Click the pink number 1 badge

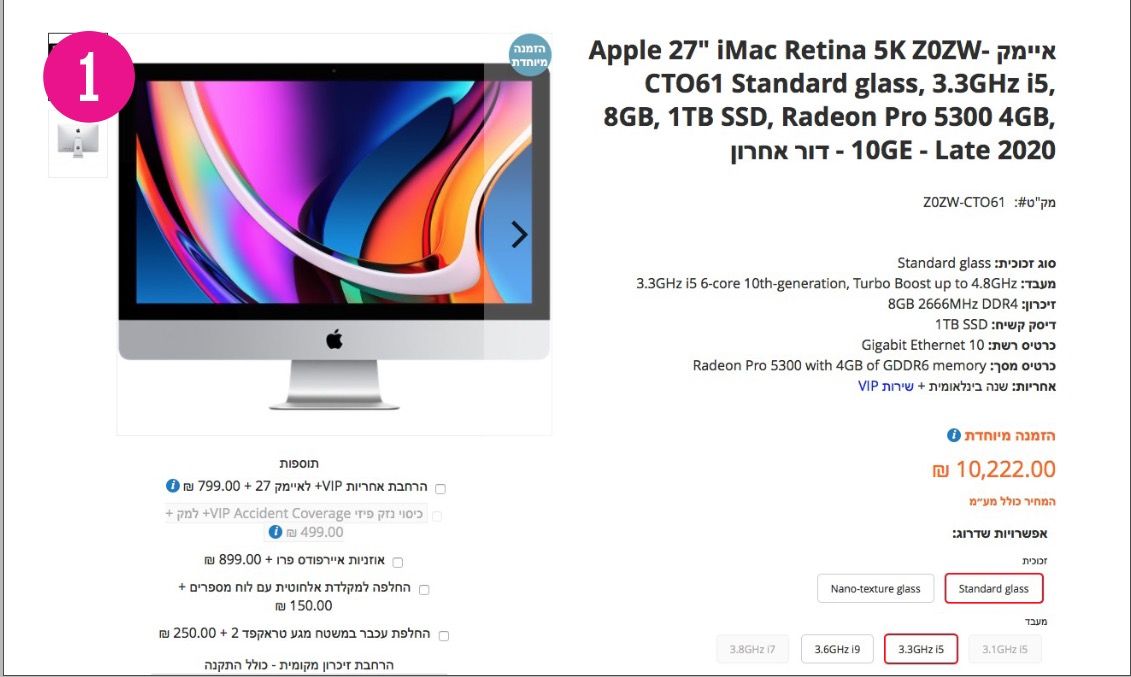89,76
